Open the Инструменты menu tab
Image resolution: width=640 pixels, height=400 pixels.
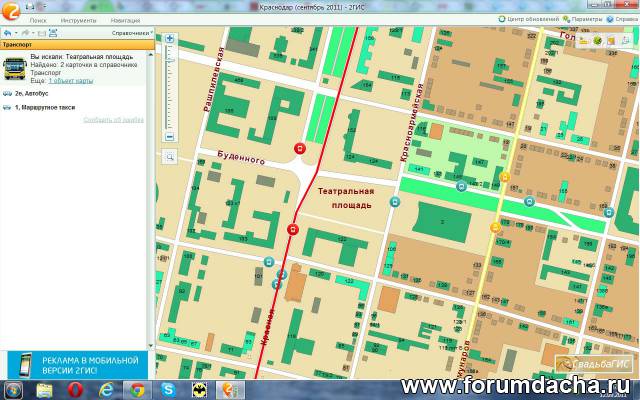point(77,19)
